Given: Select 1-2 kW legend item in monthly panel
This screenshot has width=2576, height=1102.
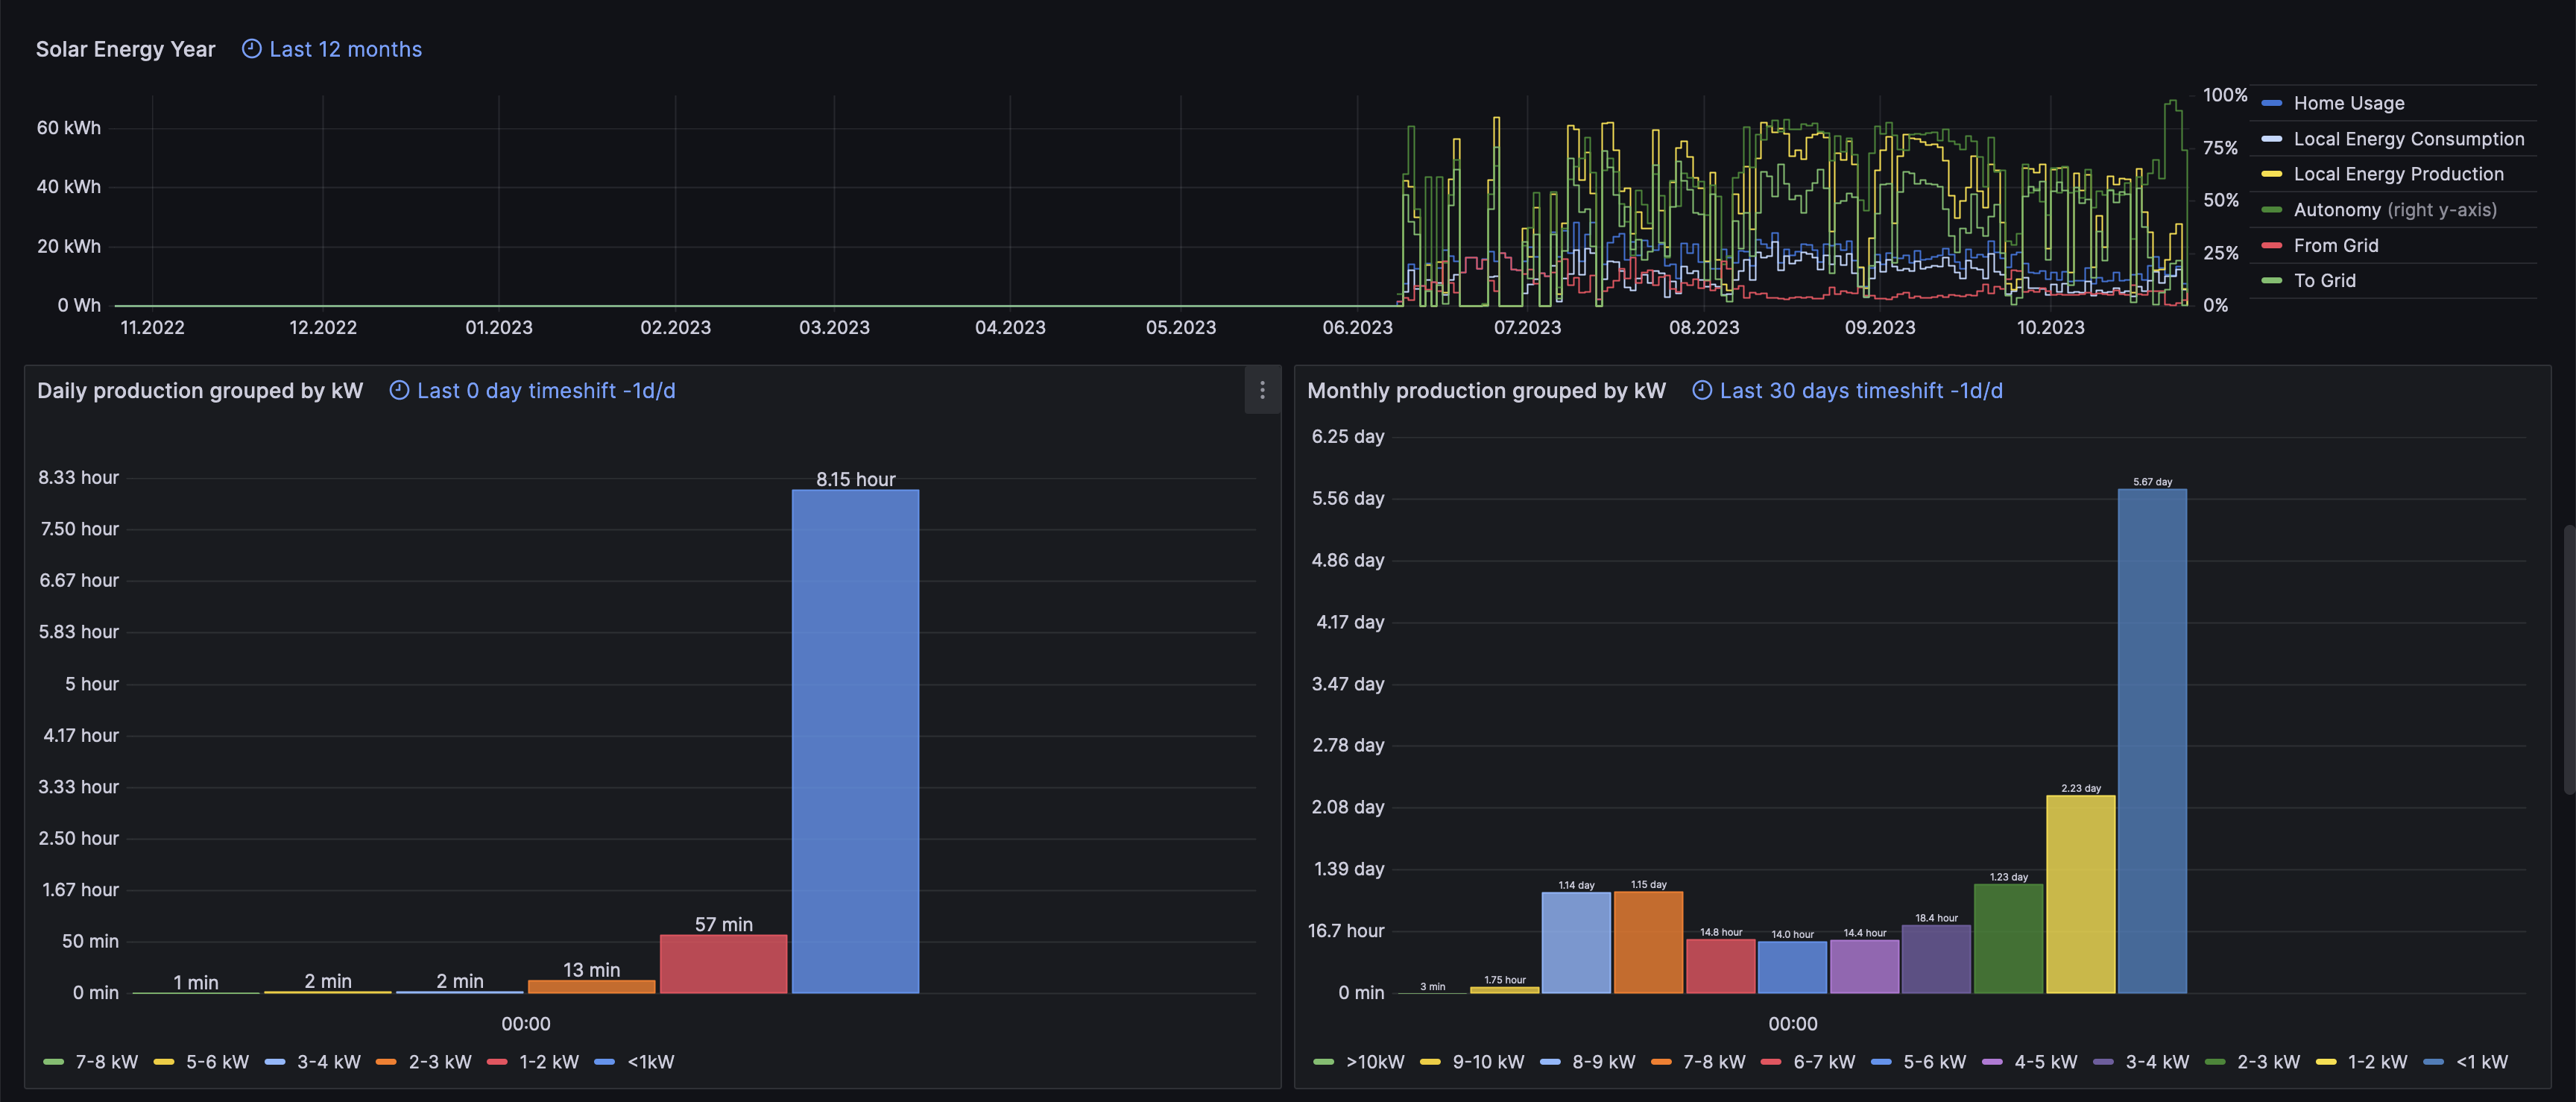Looking at the screenshot, I should pos(2377,1062).
